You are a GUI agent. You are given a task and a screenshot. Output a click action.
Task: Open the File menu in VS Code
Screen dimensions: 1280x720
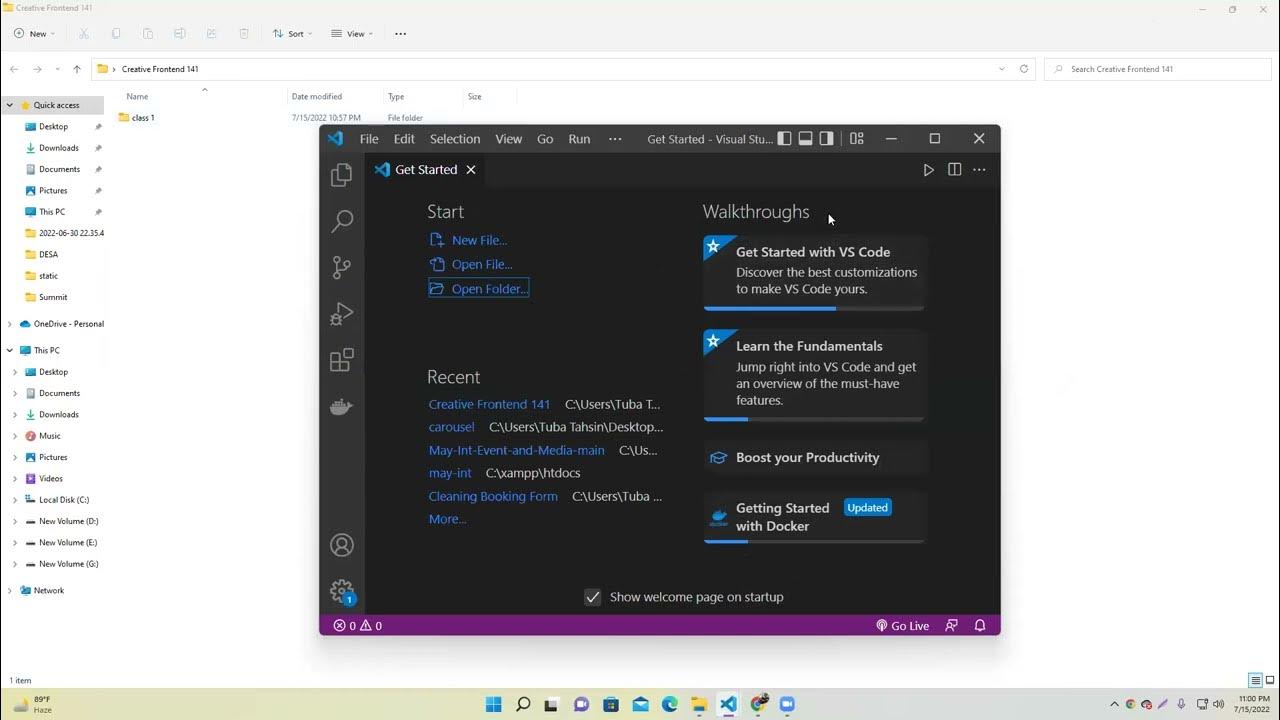369,139
